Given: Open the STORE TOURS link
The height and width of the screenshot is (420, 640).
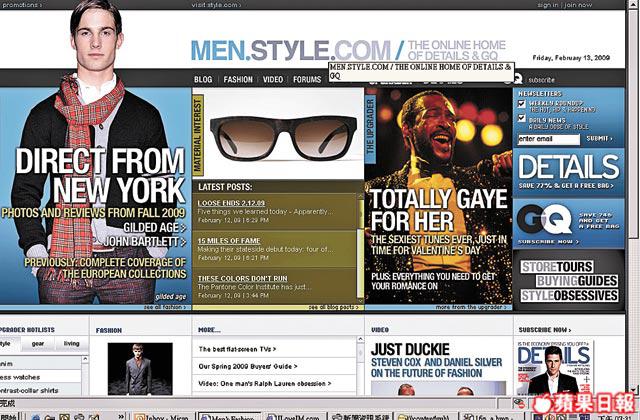Looking at the screenshot, I should pyautogui.click(x=557, y=267).
